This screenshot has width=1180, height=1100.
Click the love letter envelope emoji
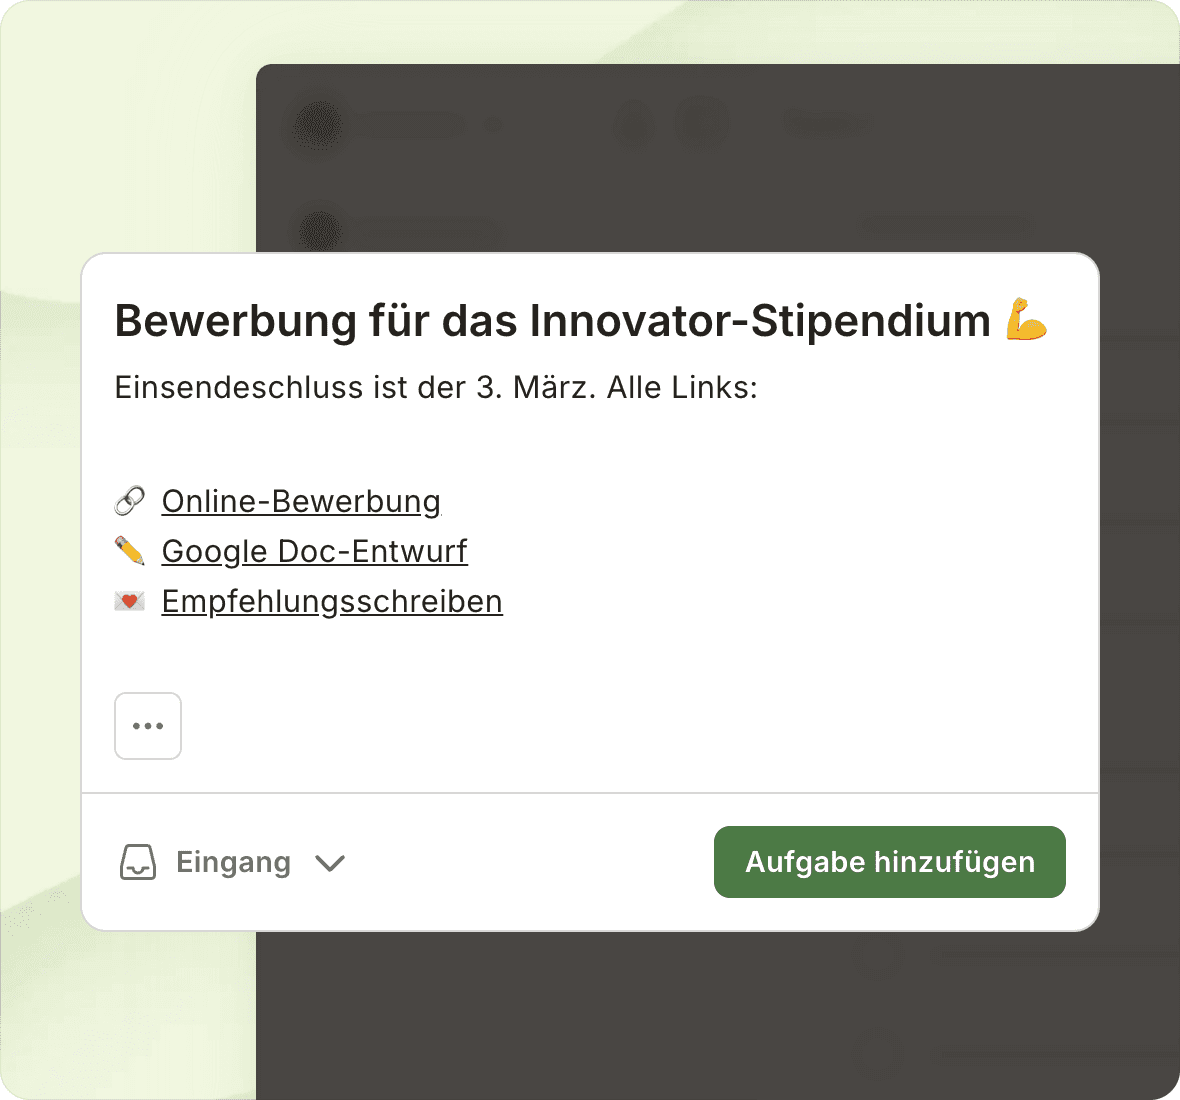point(130,601)
